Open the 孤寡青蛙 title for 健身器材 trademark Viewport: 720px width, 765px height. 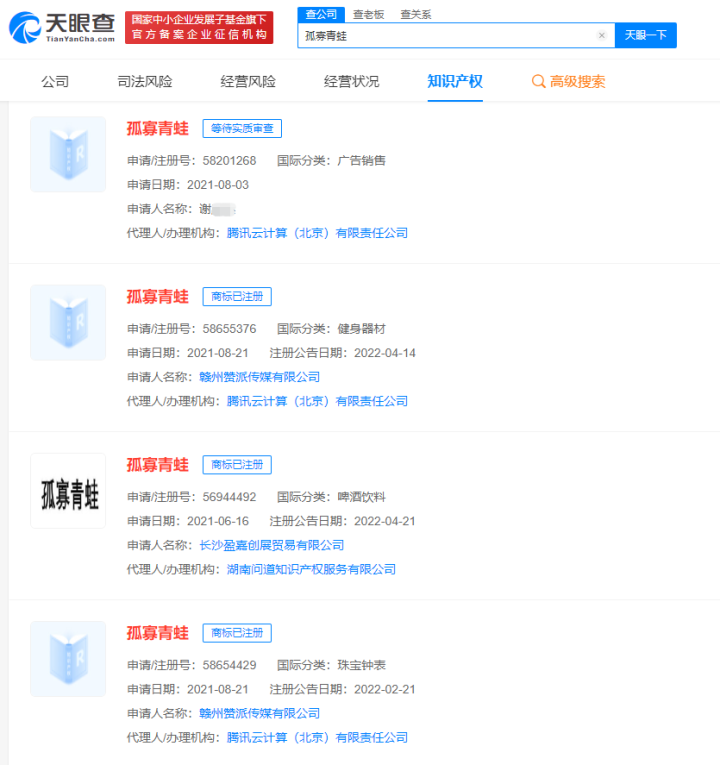point(158,297)
